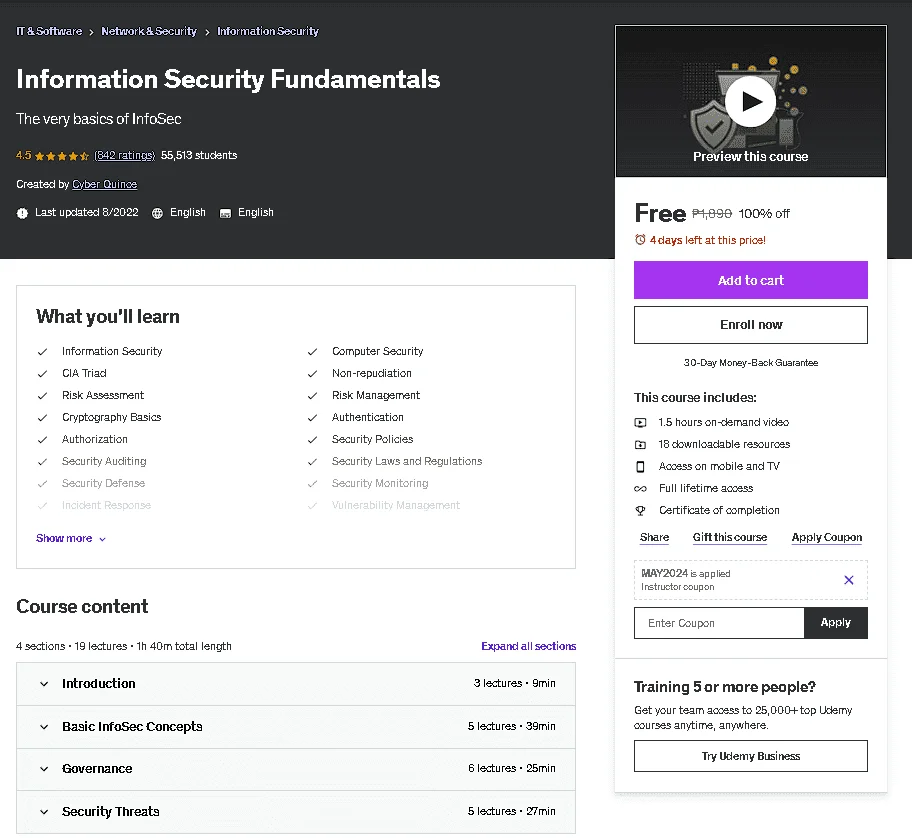Screen dimensions: 912x838
Task: Expand all course sections
Action: tap(528, 646)
